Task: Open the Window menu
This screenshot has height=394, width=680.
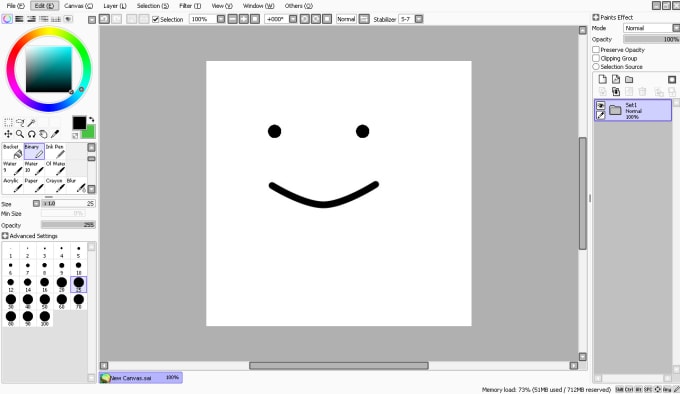Action: tap(258, 6)
